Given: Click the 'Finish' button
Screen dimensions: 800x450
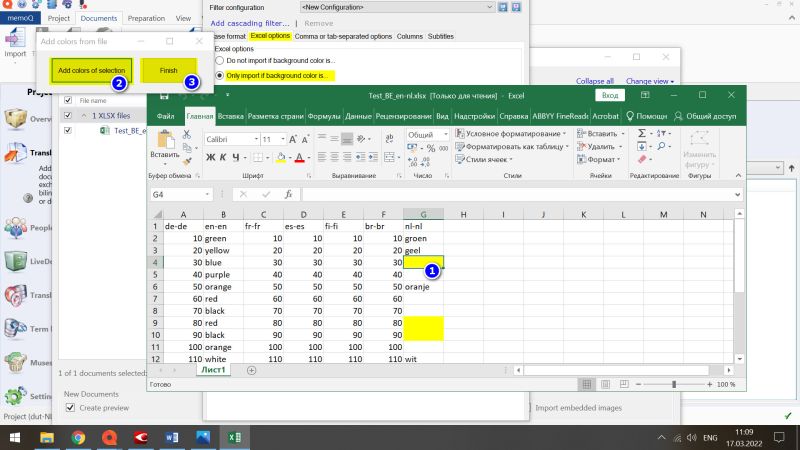Looking at the screenshot, I should pyautogui.click(x=168, y=70).
